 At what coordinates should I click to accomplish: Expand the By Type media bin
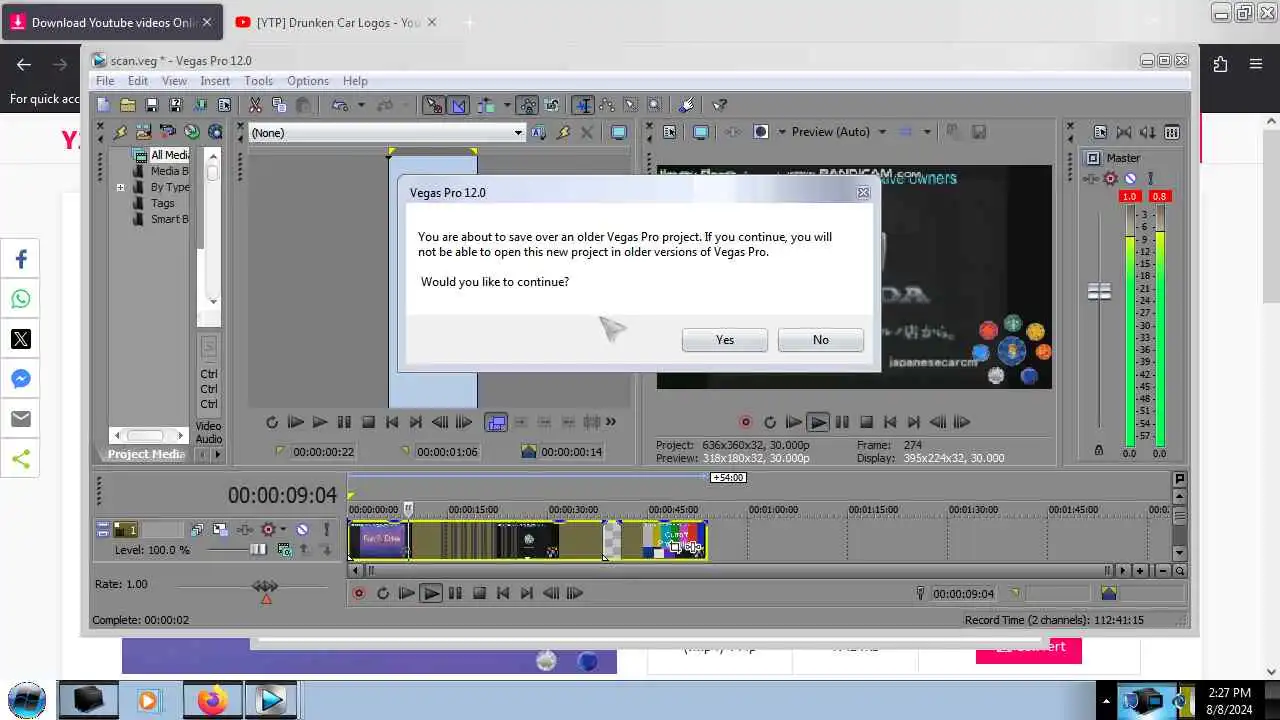121,187
